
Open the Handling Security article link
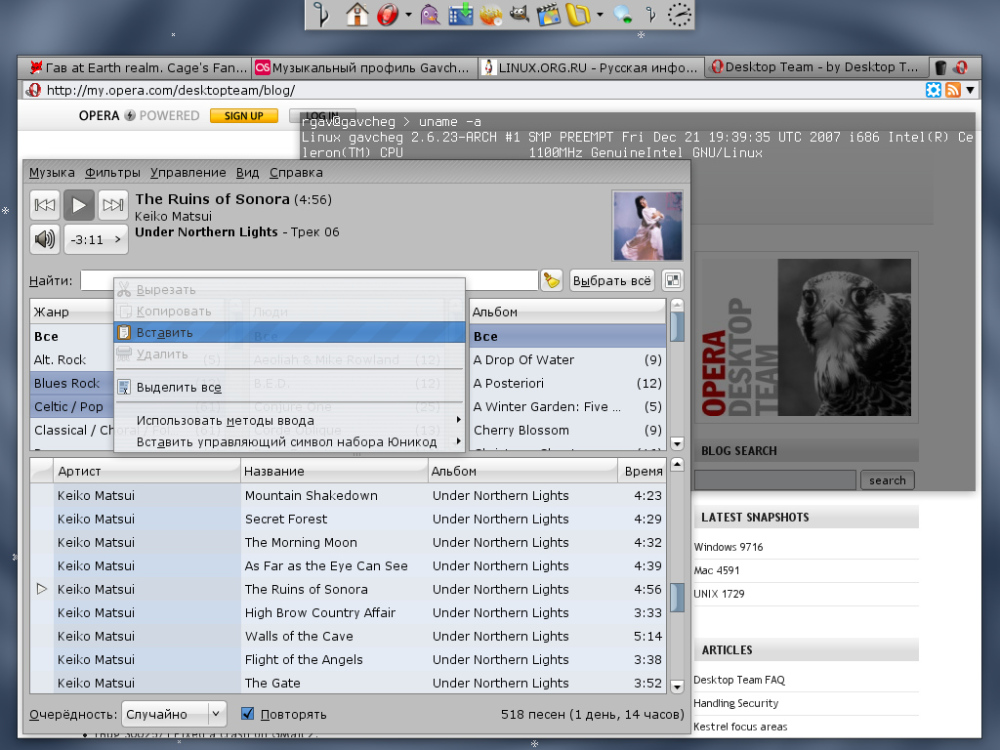[736, 703]
